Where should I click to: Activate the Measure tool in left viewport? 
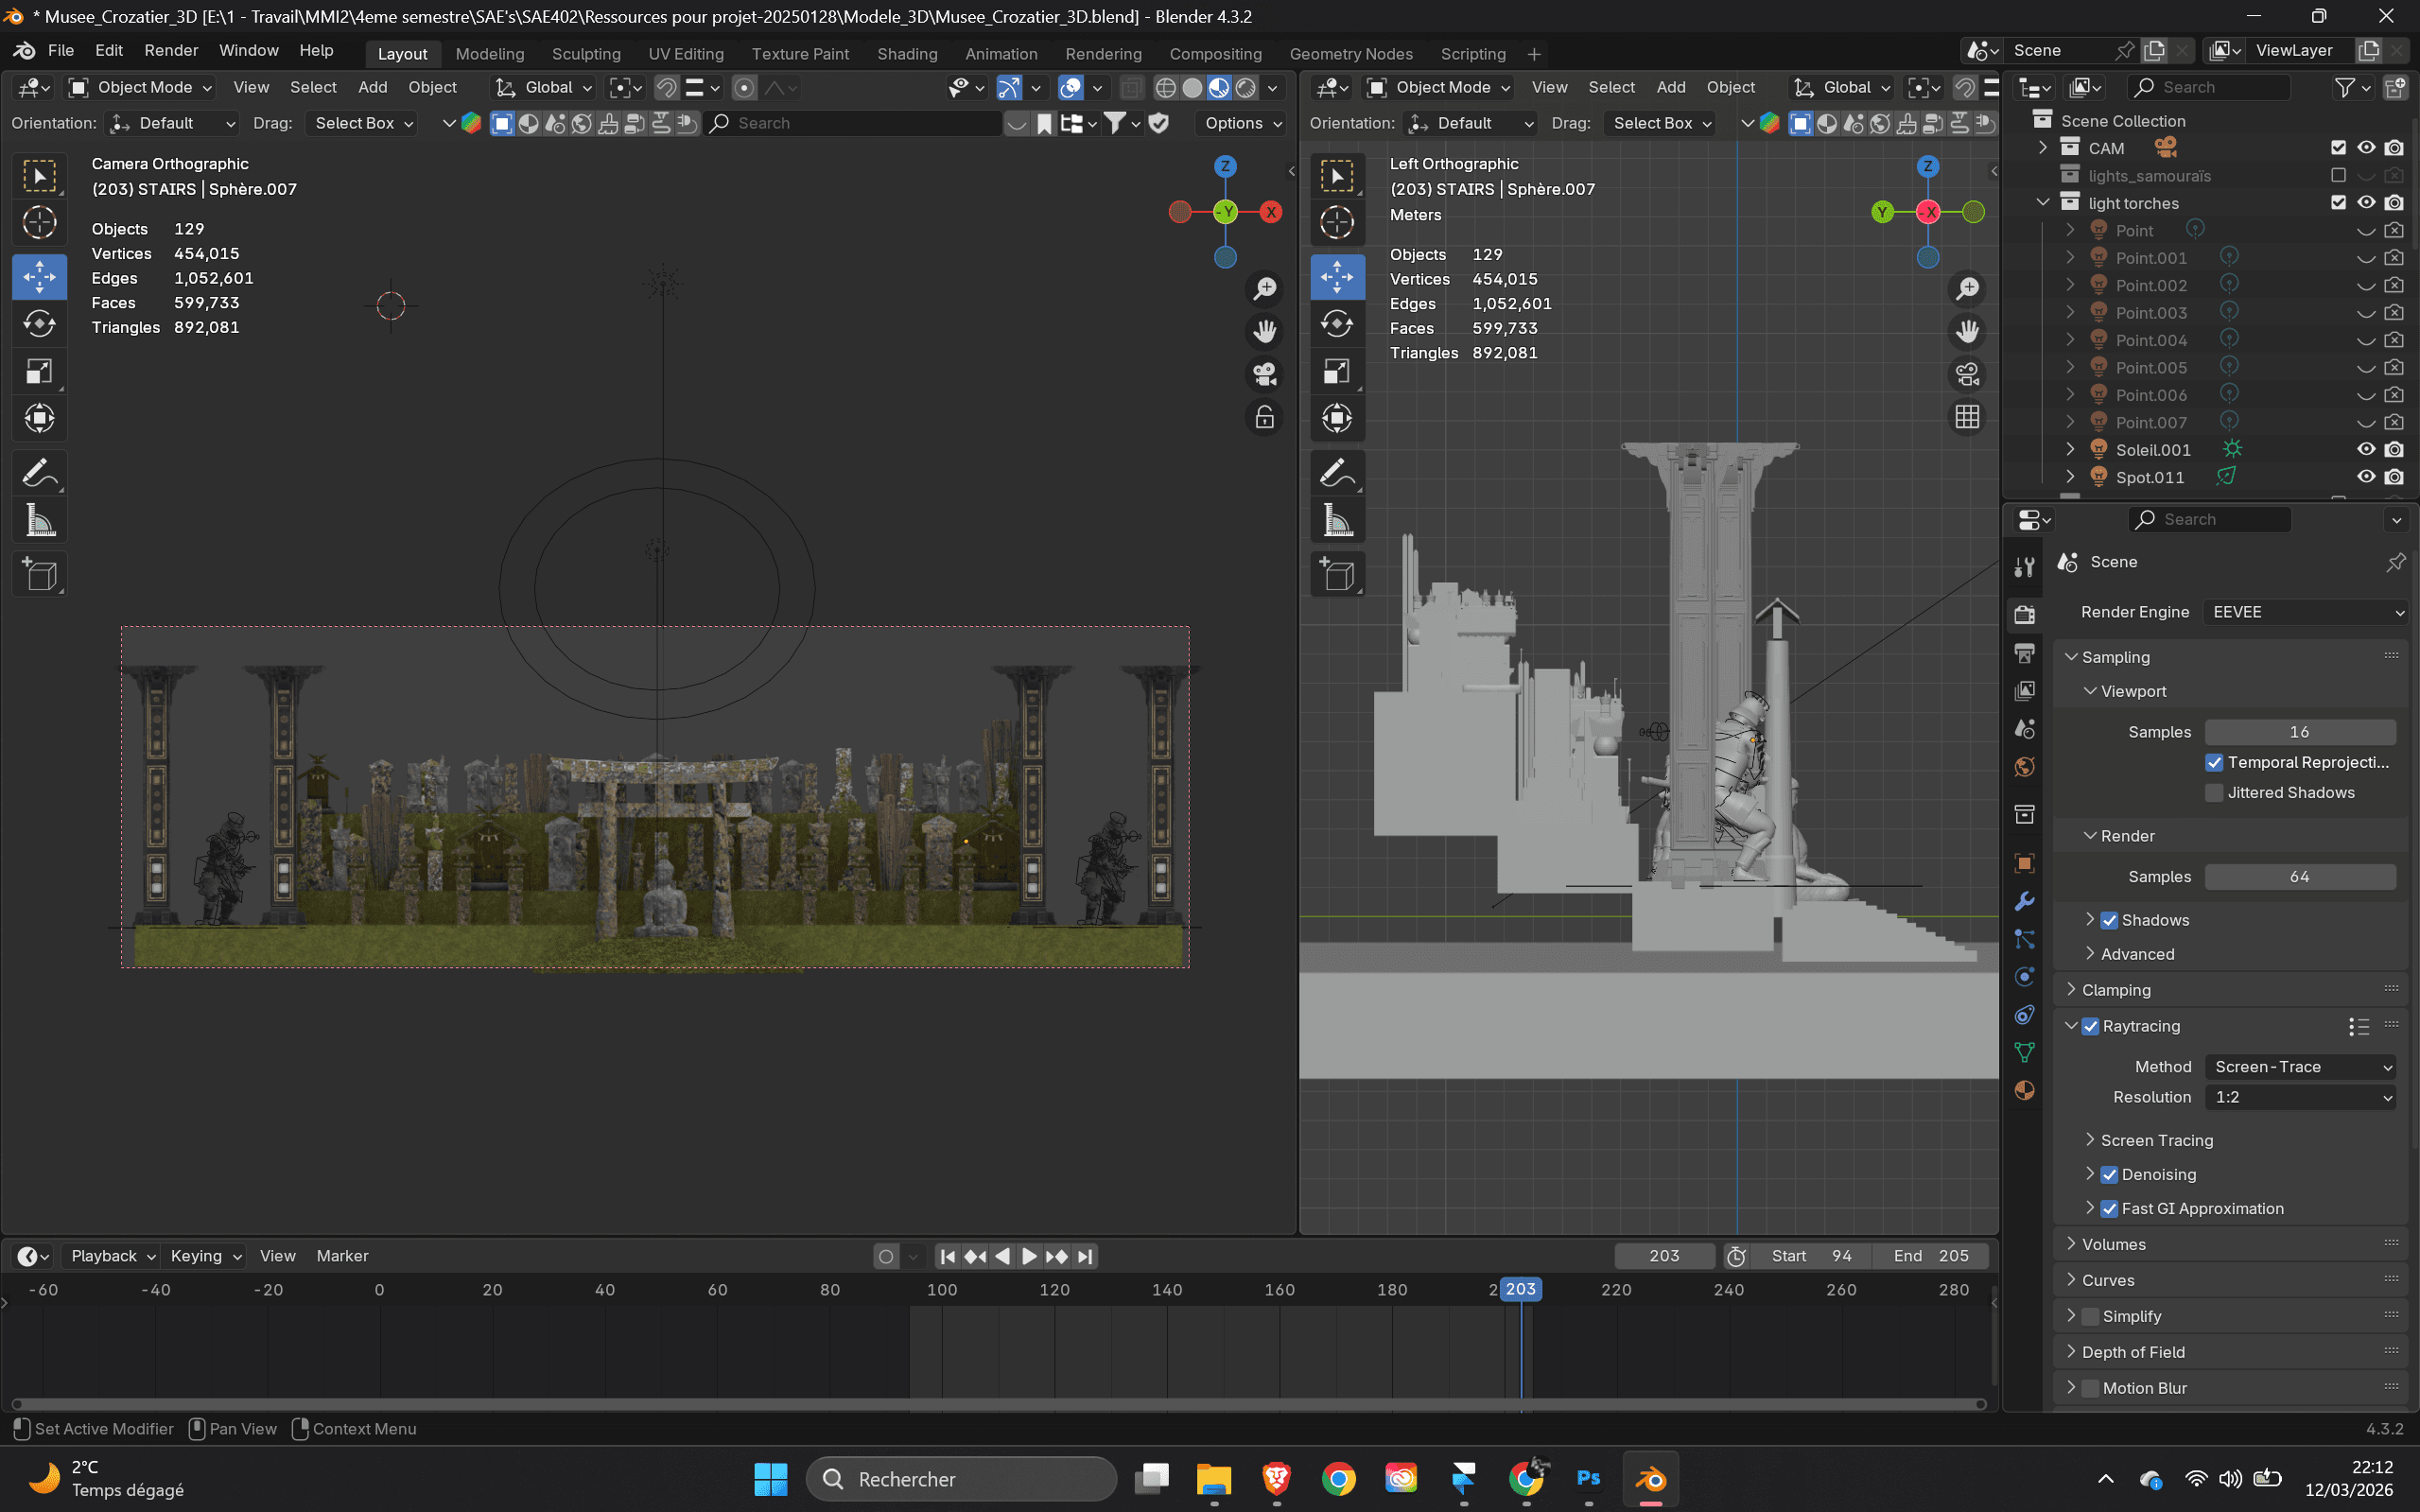(39, 521)
